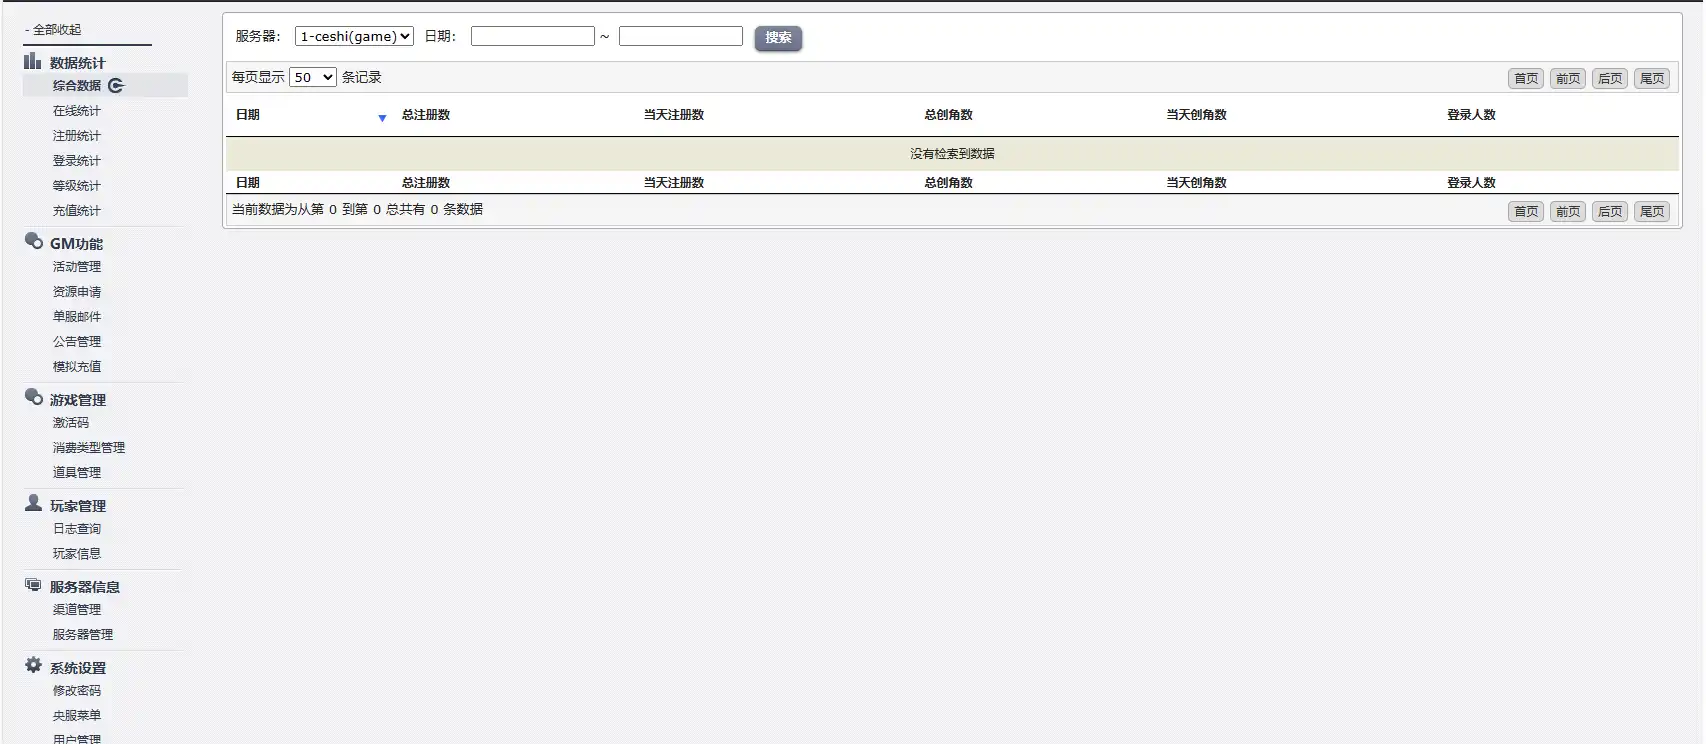Open the 服务器 dropdown showing 1-ceshi(game)
Image resolution: width=1706 pixels, height=744 pixels.
tap(354, 37)
